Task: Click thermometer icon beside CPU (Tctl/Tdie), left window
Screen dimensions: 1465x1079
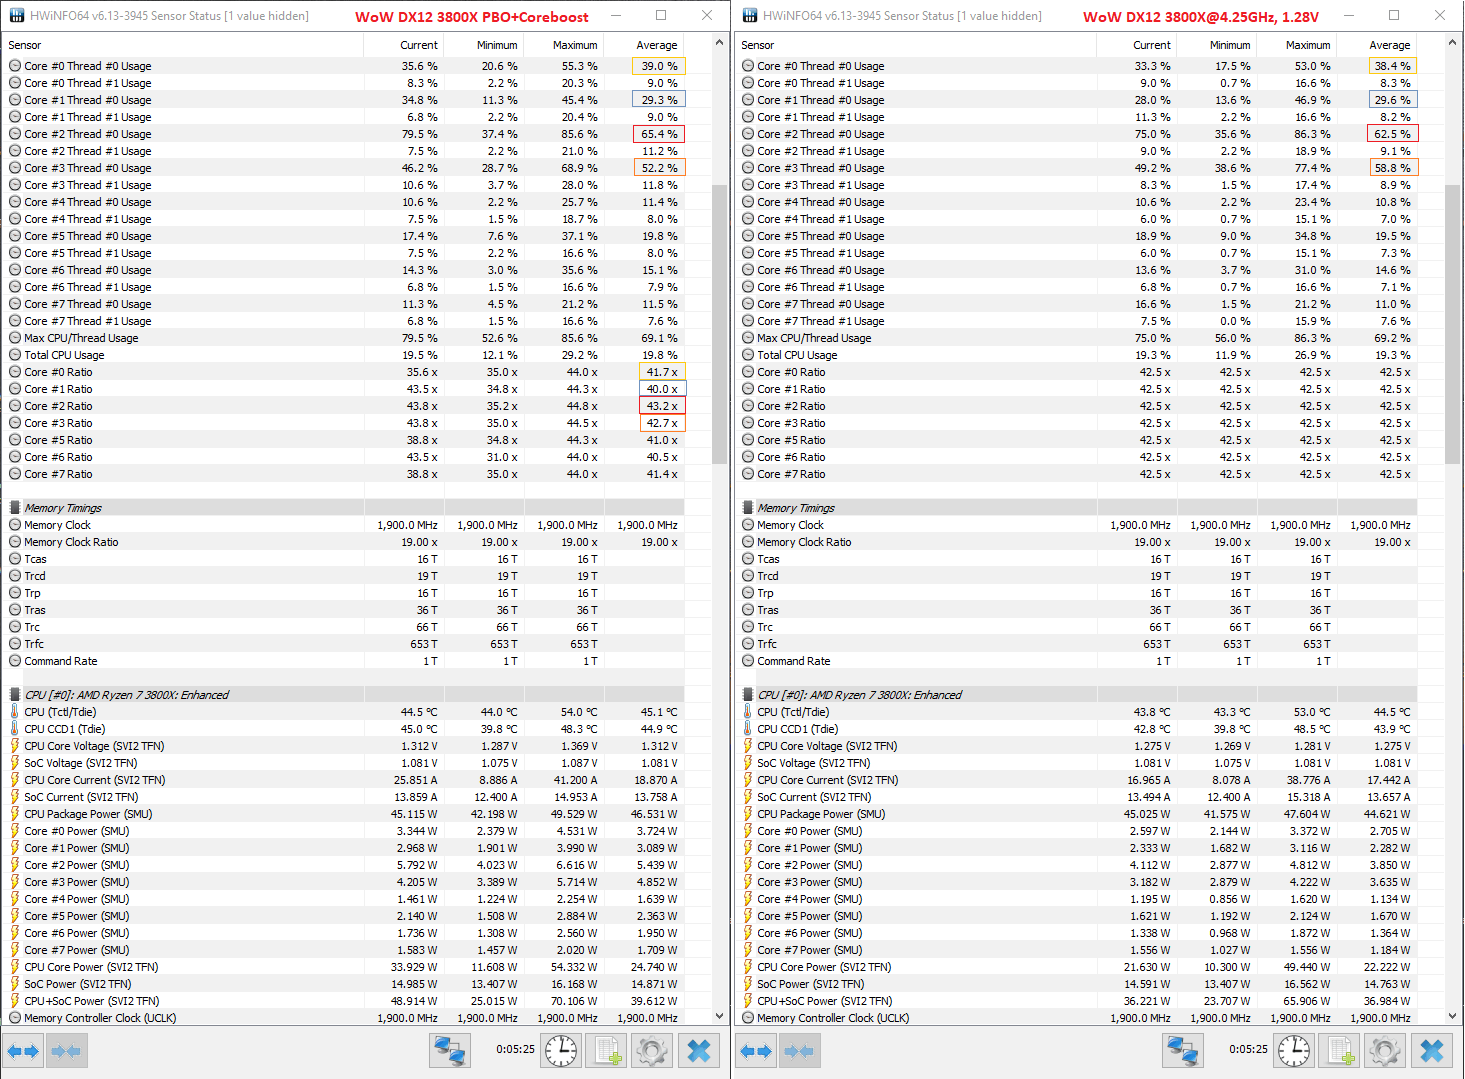Action: click(15, 712)
